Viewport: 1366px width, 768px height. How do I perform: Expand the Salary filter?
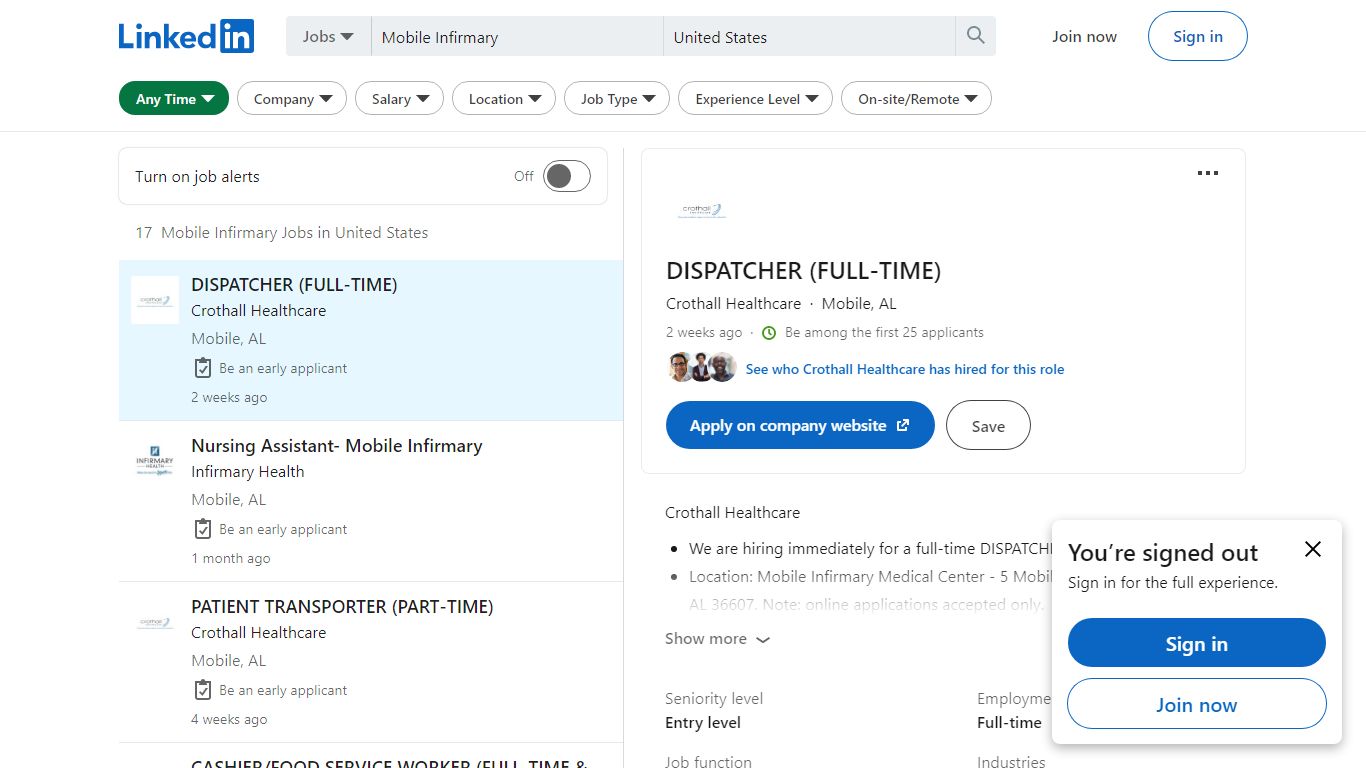pos(400,99)
